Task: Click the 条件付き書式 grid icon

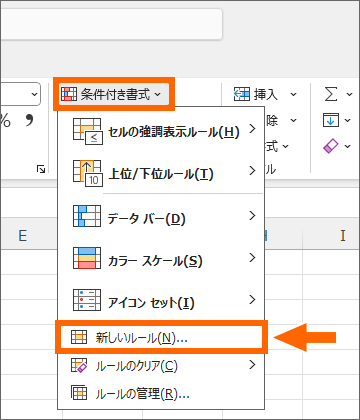Action: pyautogui.click(x=69, y=94)
